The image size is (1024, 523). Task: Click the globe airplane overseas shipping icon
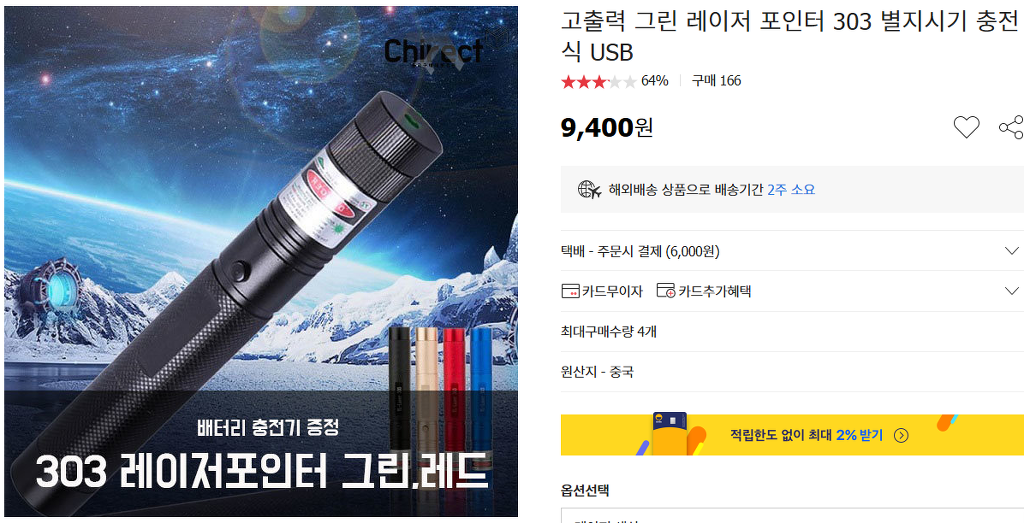(589, 190)
